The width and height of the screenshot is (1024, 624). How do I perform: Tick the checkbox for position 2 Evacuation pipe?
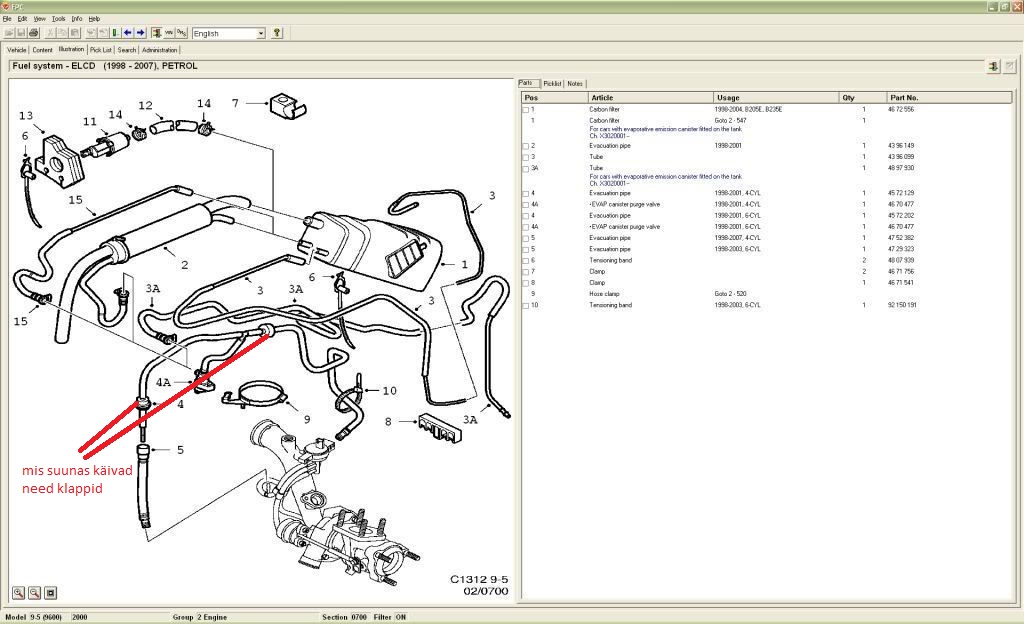tap(526, 146)
